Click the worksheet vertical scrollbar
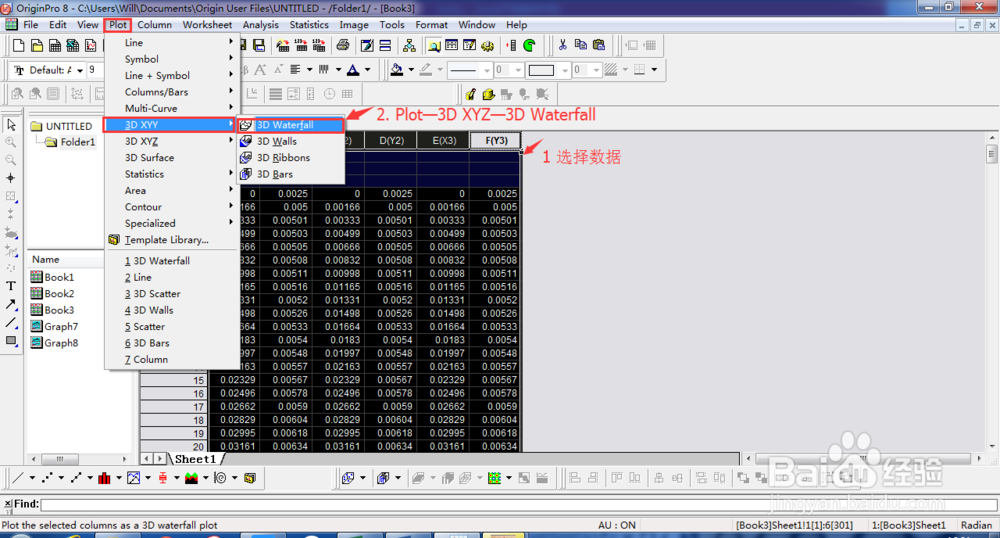Viewport: 1000px width, 538px height. 990,293
